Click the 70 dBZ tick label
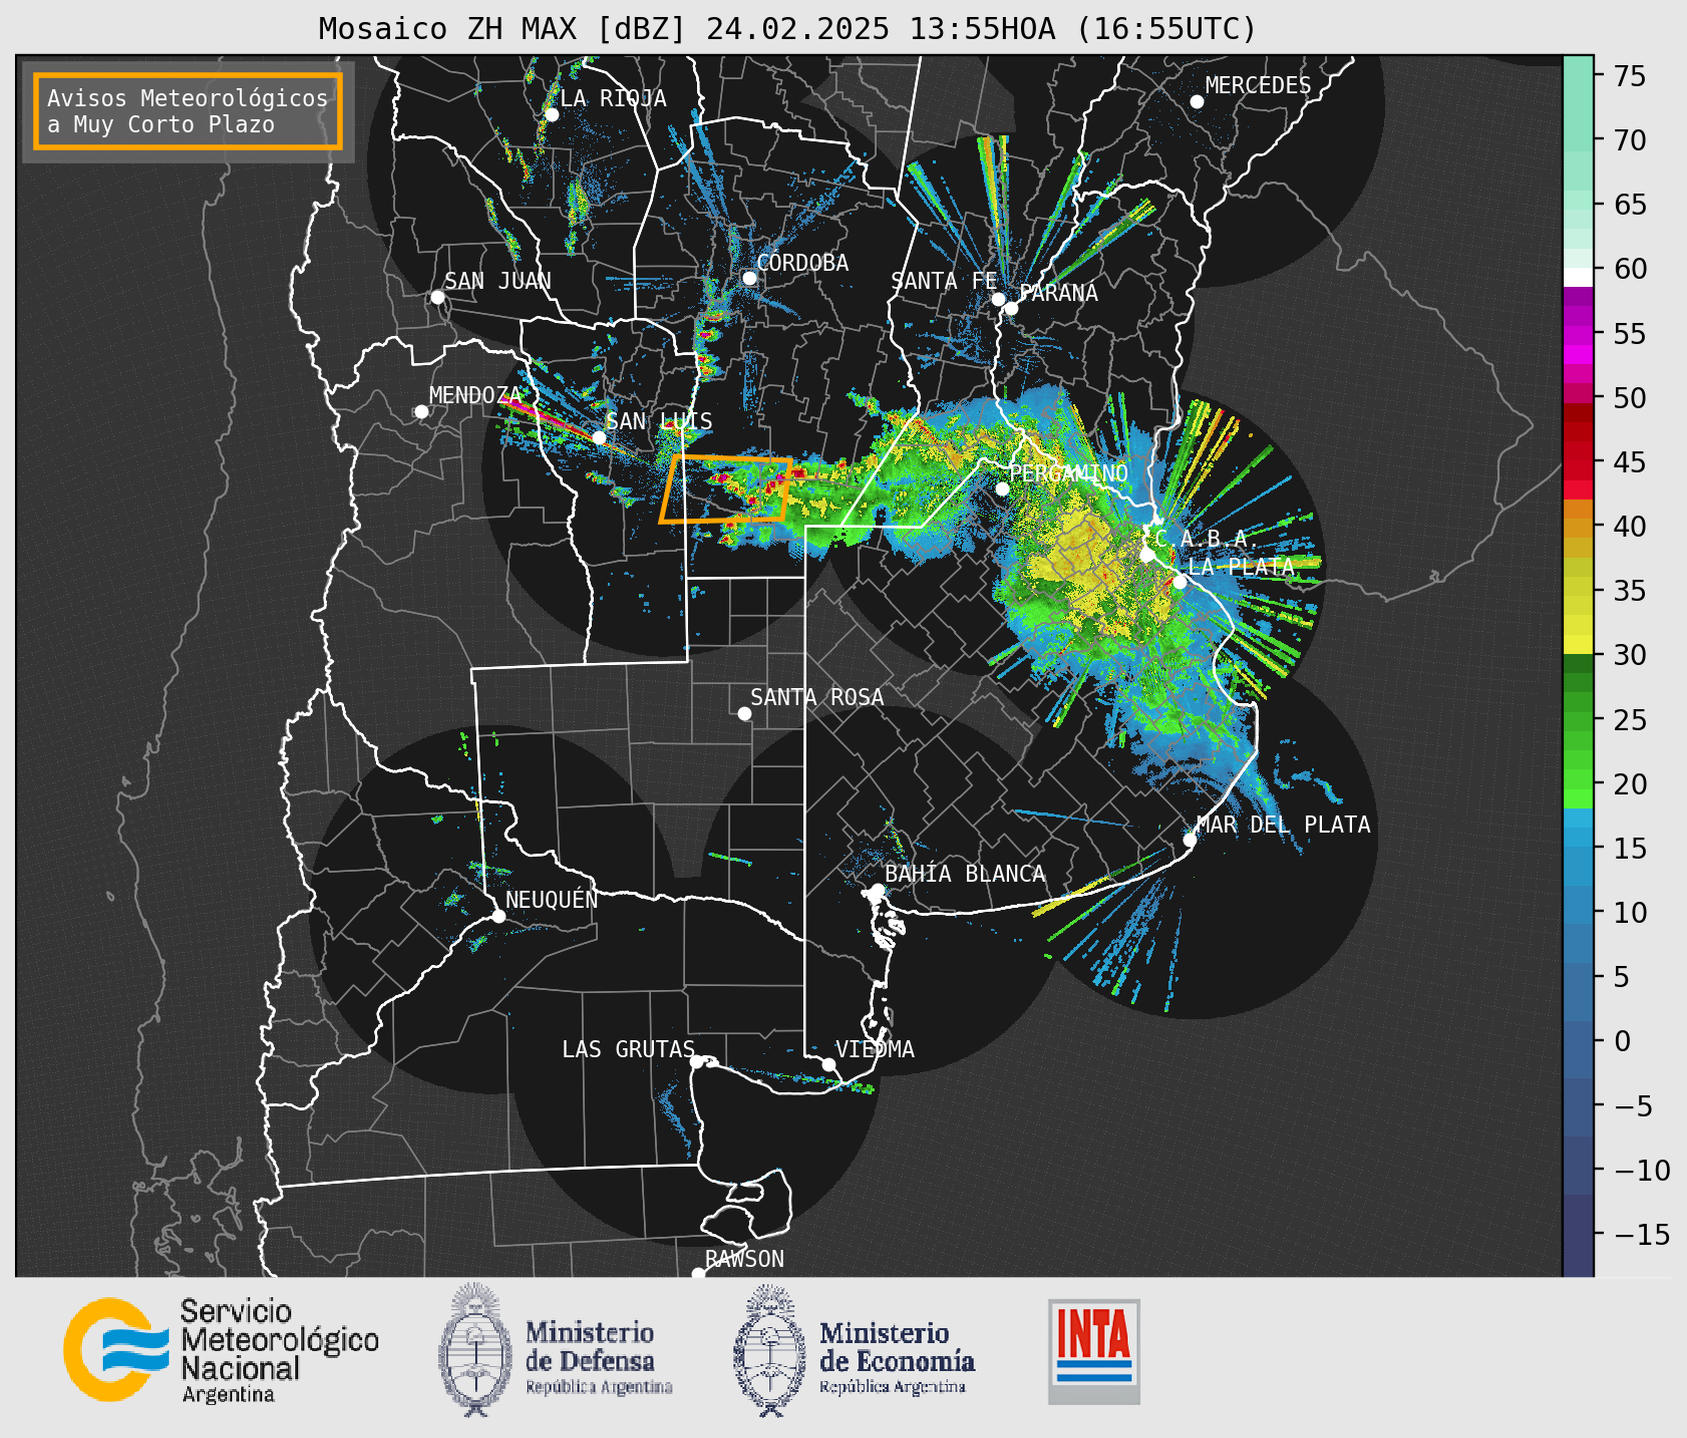 point(1632,140)
